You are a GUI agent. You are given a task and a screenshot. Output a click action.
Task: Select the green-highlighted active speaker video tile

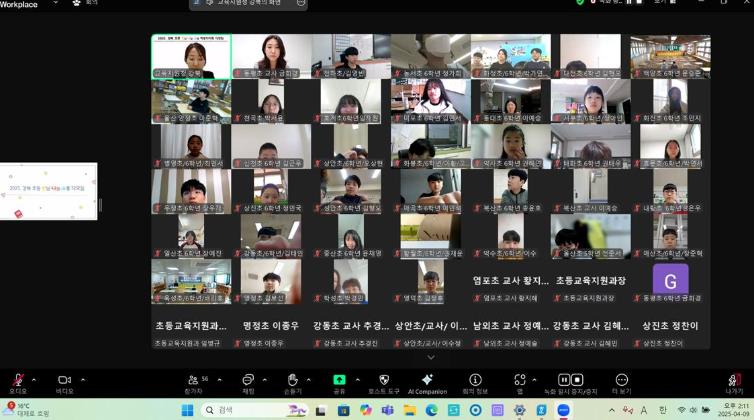[191, 56]
